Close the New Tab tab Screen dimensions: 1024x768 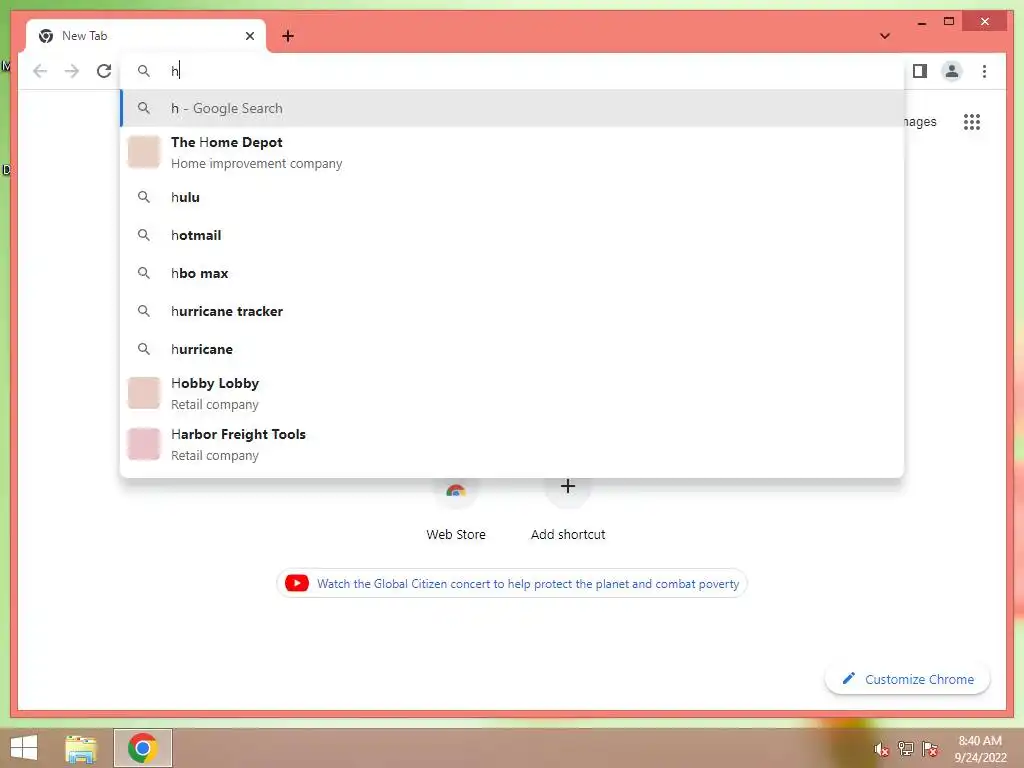[x=250, y=36]
